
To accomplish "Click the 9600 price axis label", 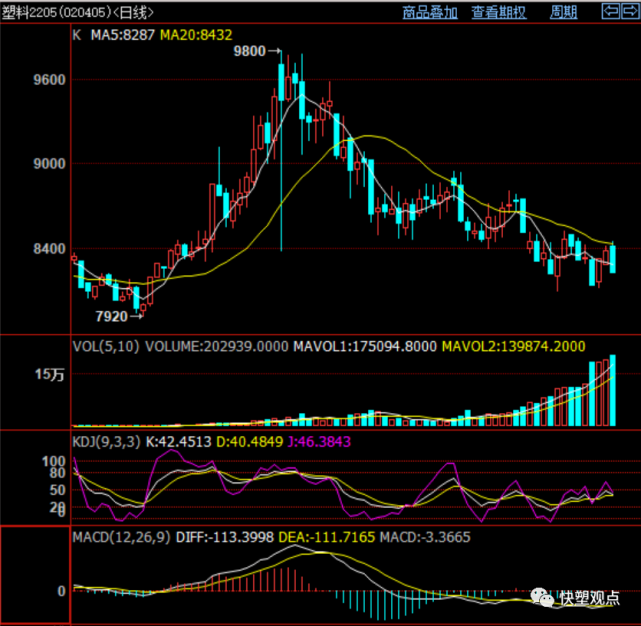I will click(49, 79).
